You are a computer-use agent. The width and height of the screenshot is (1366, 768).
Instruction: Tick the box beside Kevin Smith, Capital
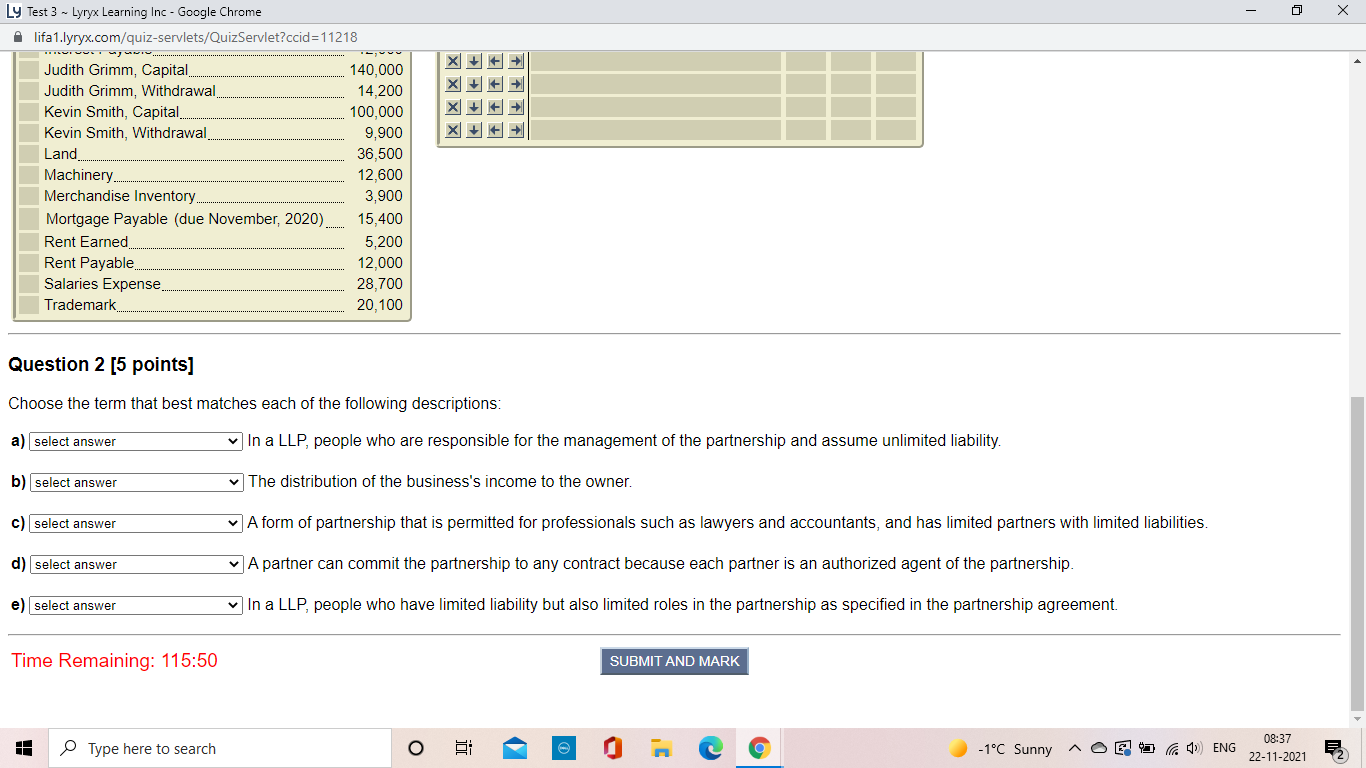point(28,112)
